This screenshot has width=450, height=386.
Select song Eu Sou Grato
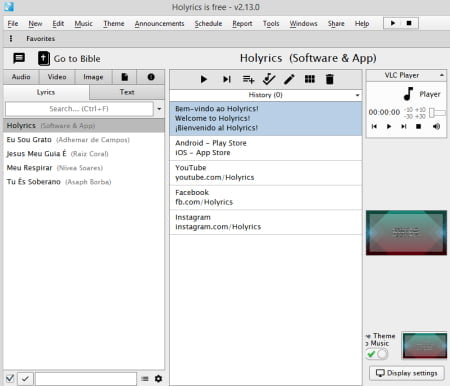click(x=84, y=140)
